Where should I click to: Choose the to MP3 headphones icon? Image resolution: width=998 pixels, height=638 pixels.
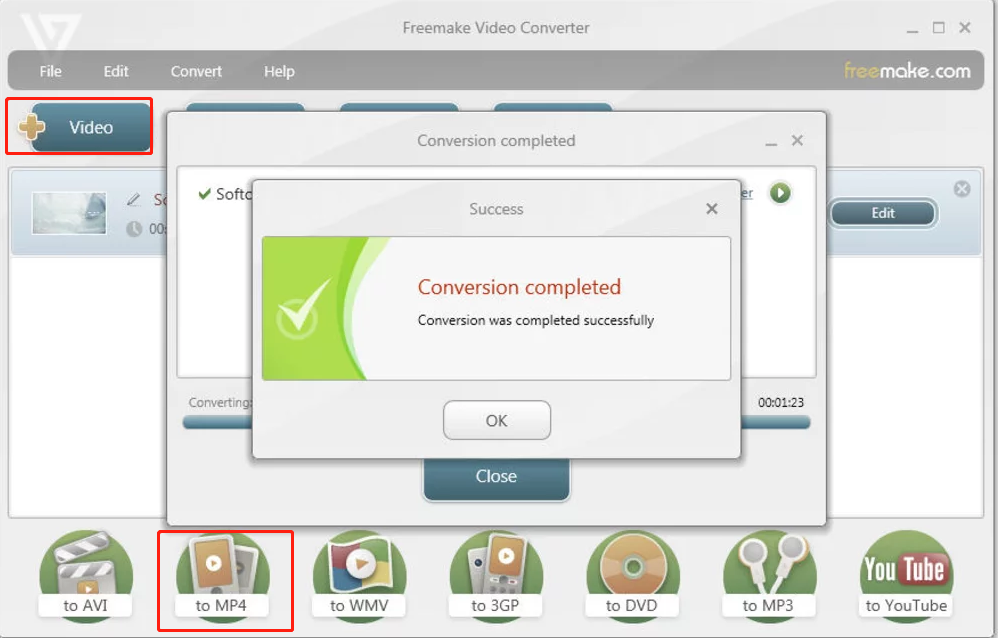click(x=769, y=576)
